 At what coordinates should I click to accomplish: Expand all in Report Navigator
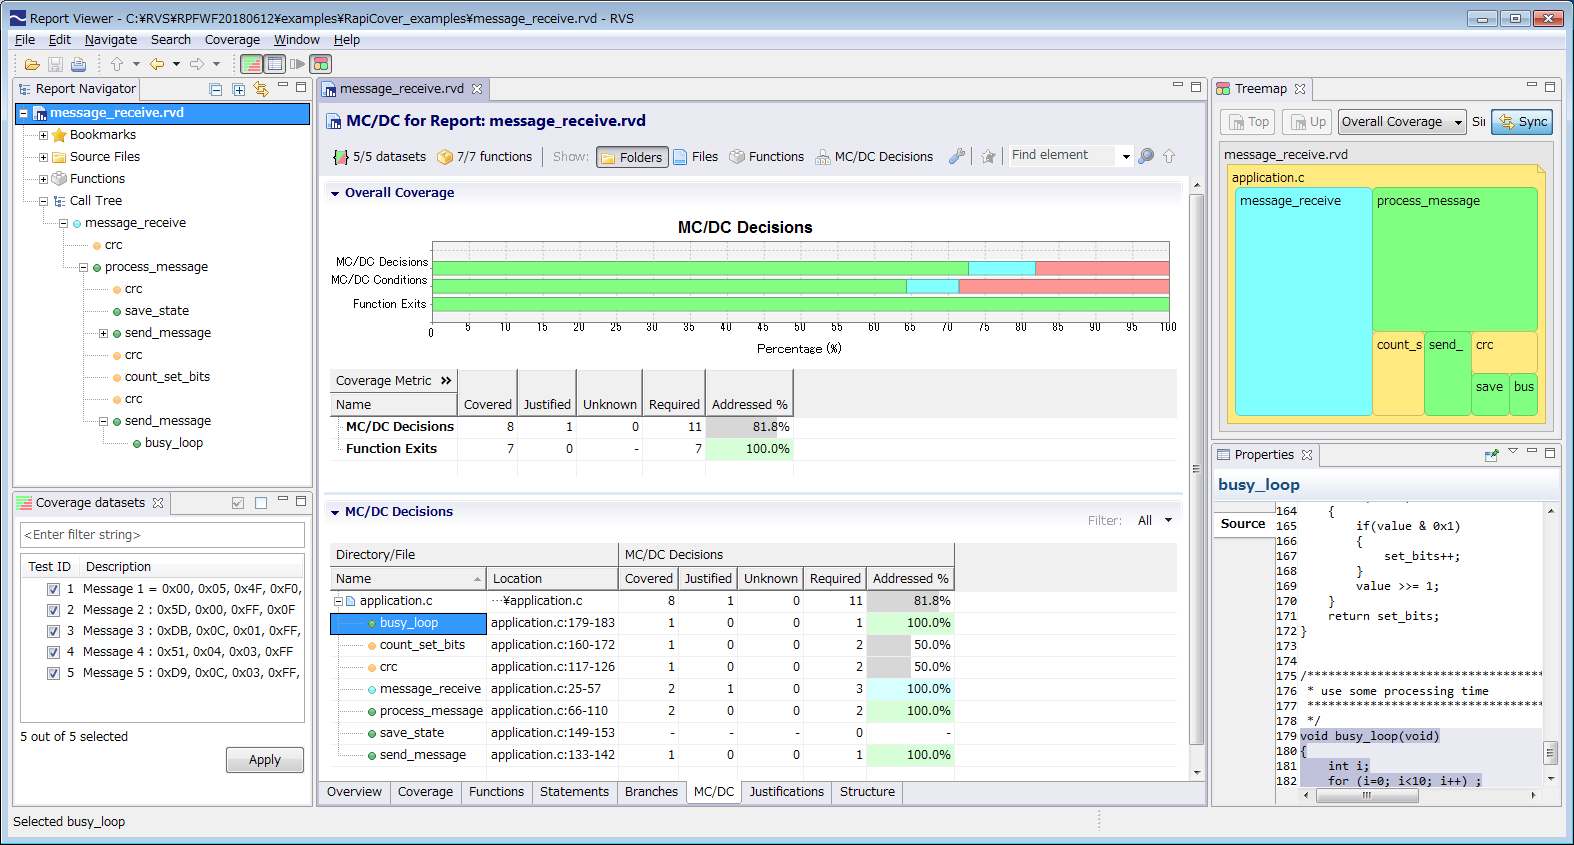(x=238, y=89)
